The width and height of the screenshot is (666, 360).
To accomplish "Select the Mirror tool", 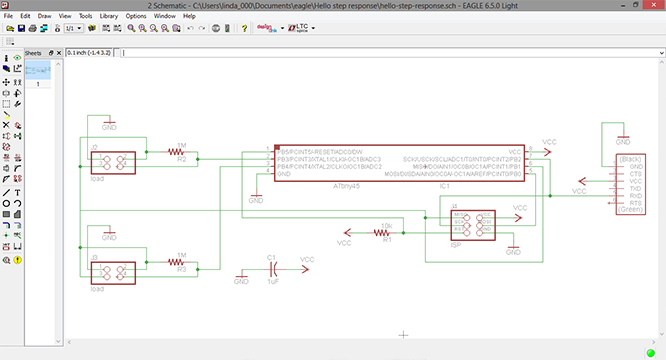I will (x=6, y=93).
